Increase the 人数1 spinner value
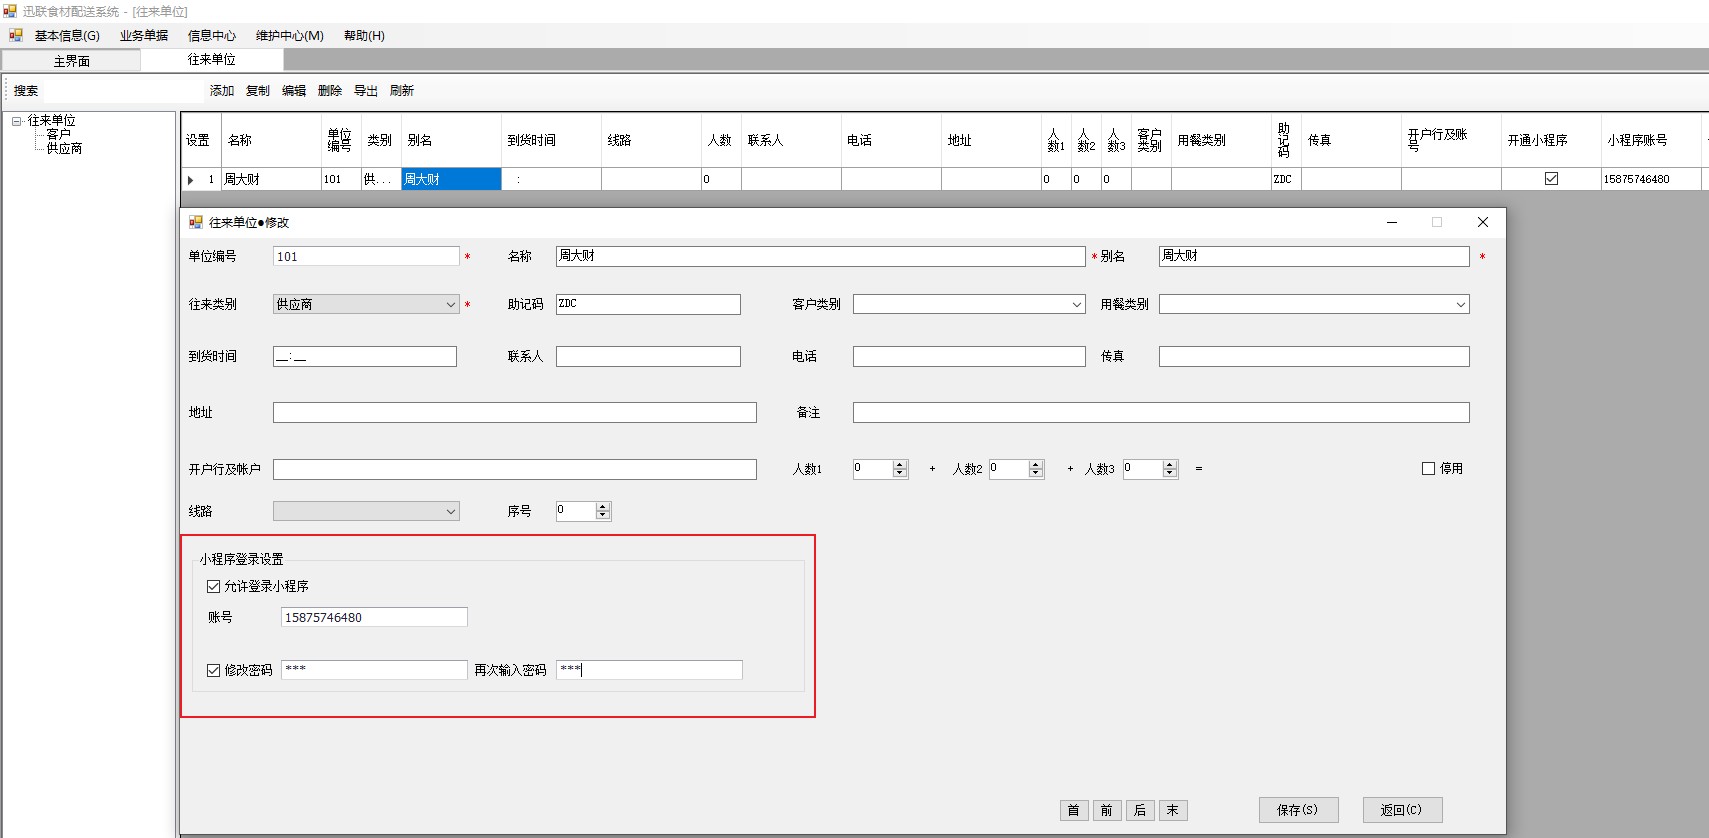 (x=900, y=464)
